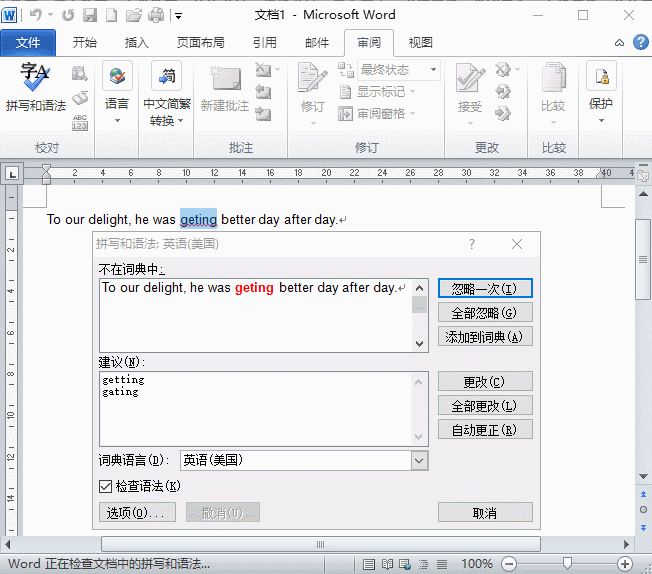Screen dimensions: 652x574
Task: Switch to Print Layout view in status bar
Action: [368, 564]
